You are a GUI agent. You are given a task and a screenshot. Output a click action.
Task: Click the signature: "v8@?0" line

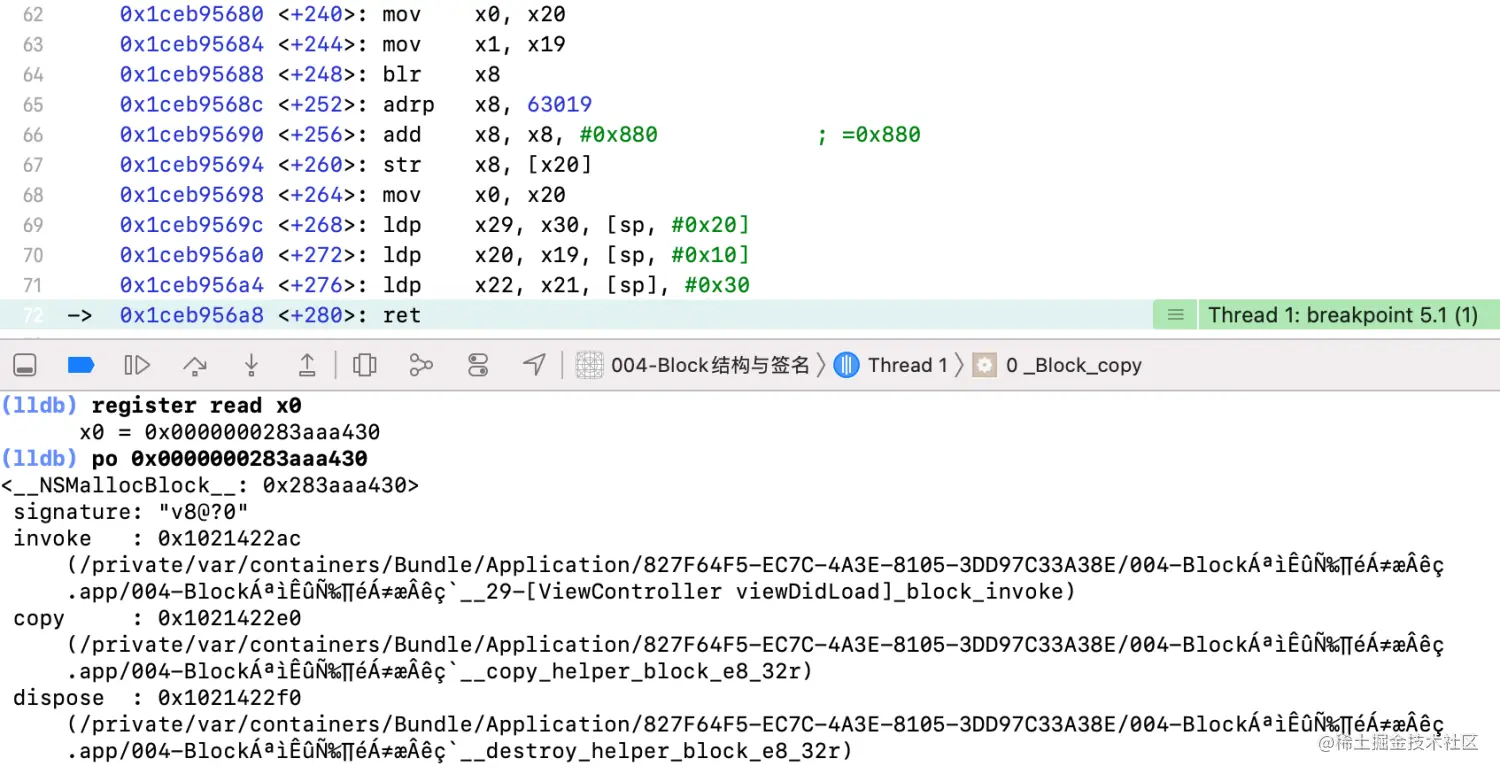pyautogui.click(x=131, y=512)
